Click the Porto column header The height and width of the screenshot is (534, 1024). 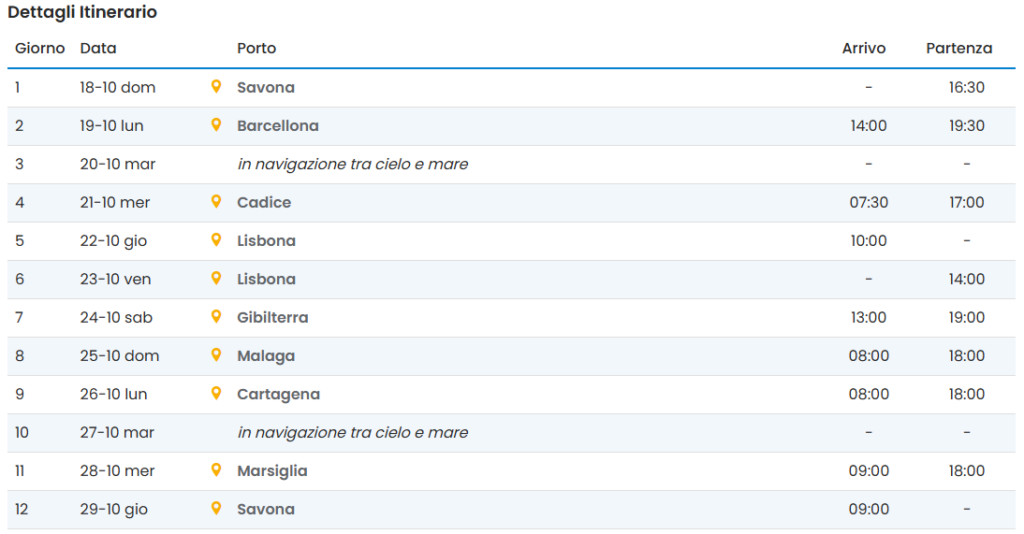tap(256, 48)
